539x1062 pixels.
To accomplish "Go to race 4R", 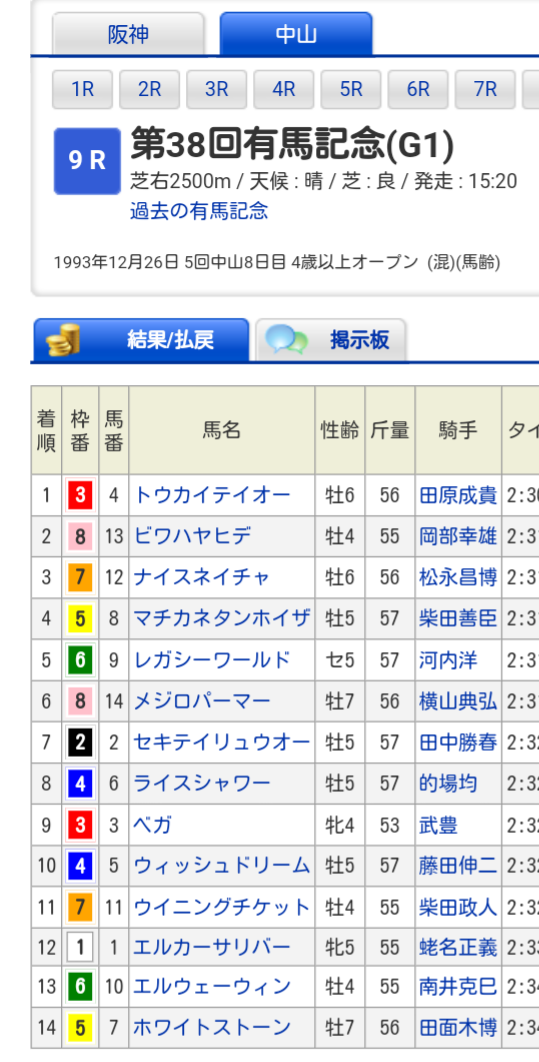I will [284, 89].
